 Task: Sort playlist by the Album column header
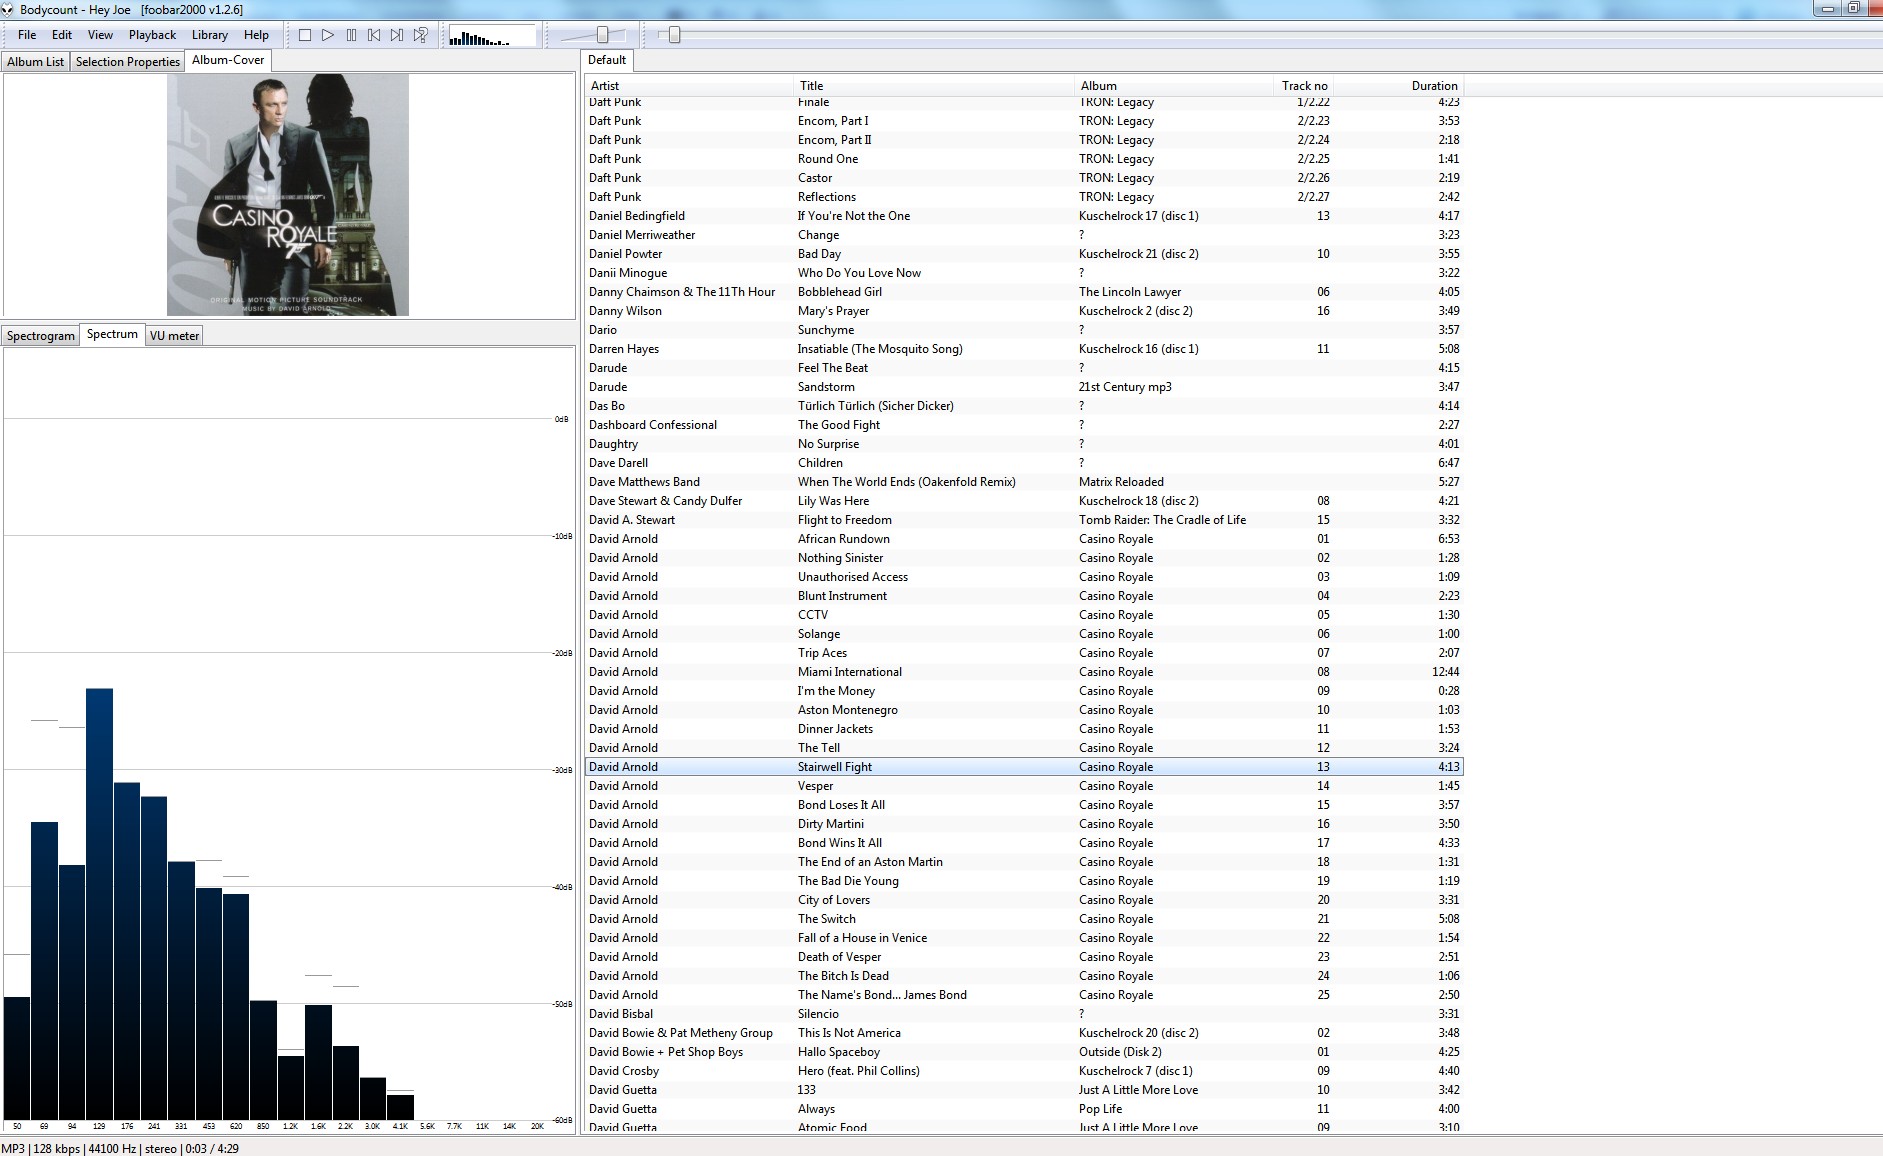pos(1174,86)
